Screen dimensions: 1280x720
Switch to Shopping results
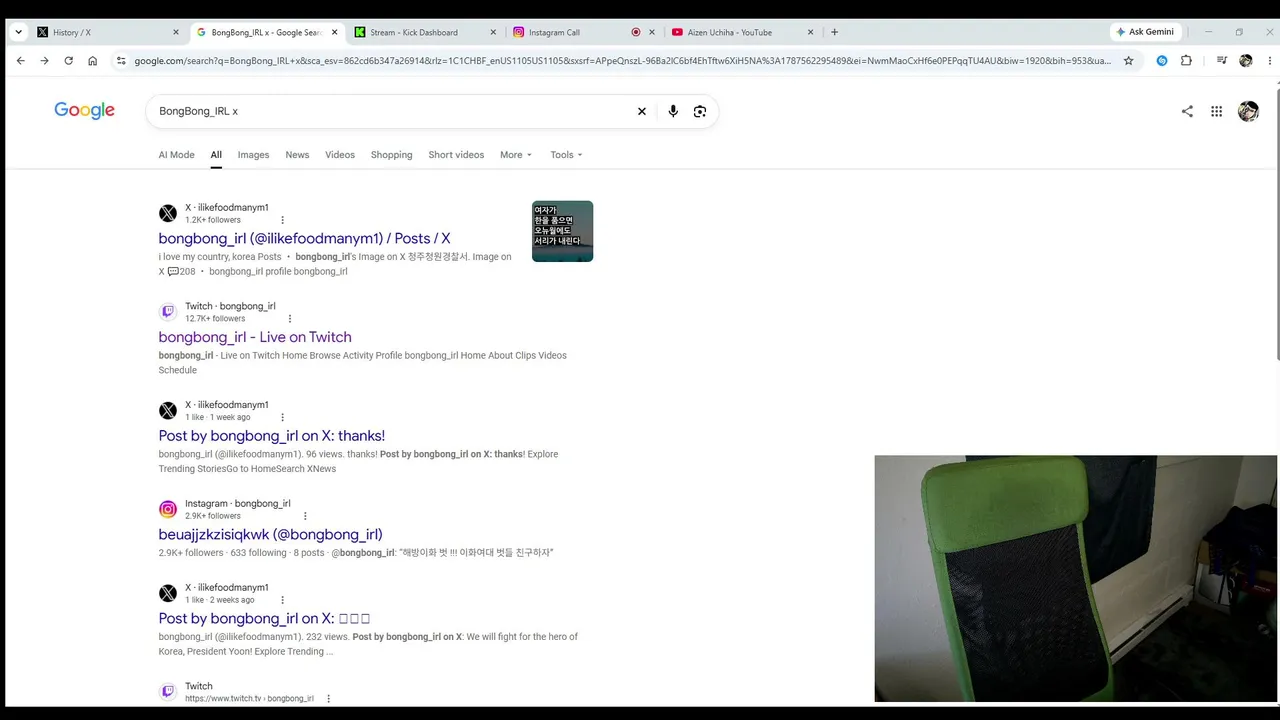392,155
